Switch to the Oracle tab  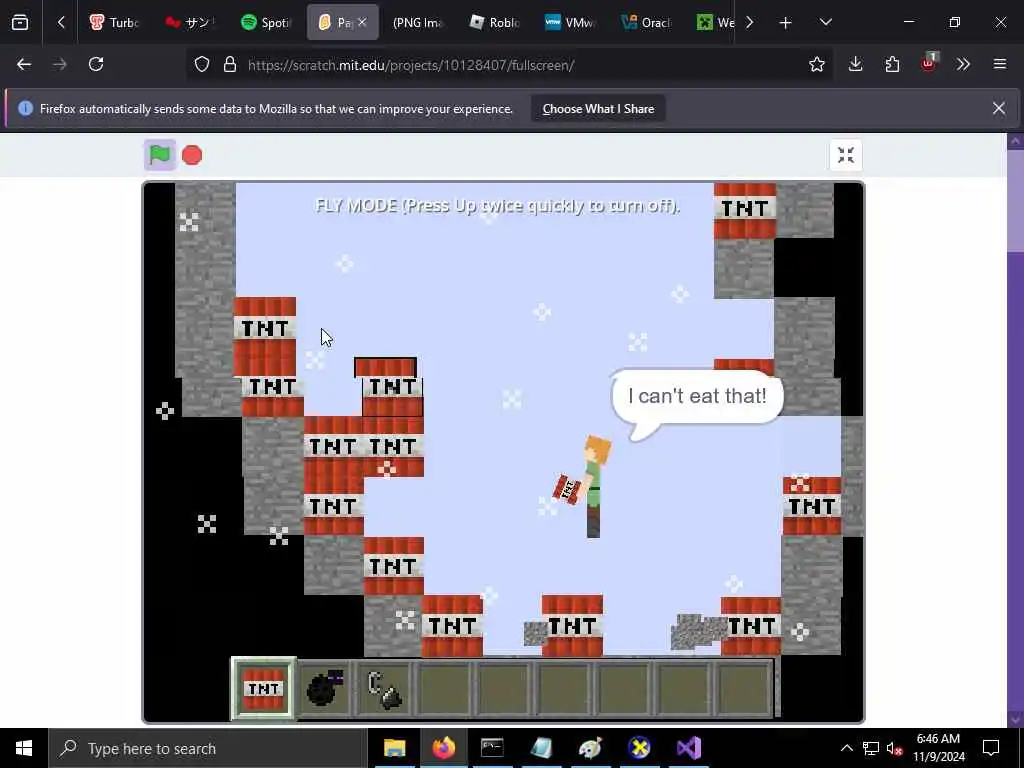pos(647,22)
